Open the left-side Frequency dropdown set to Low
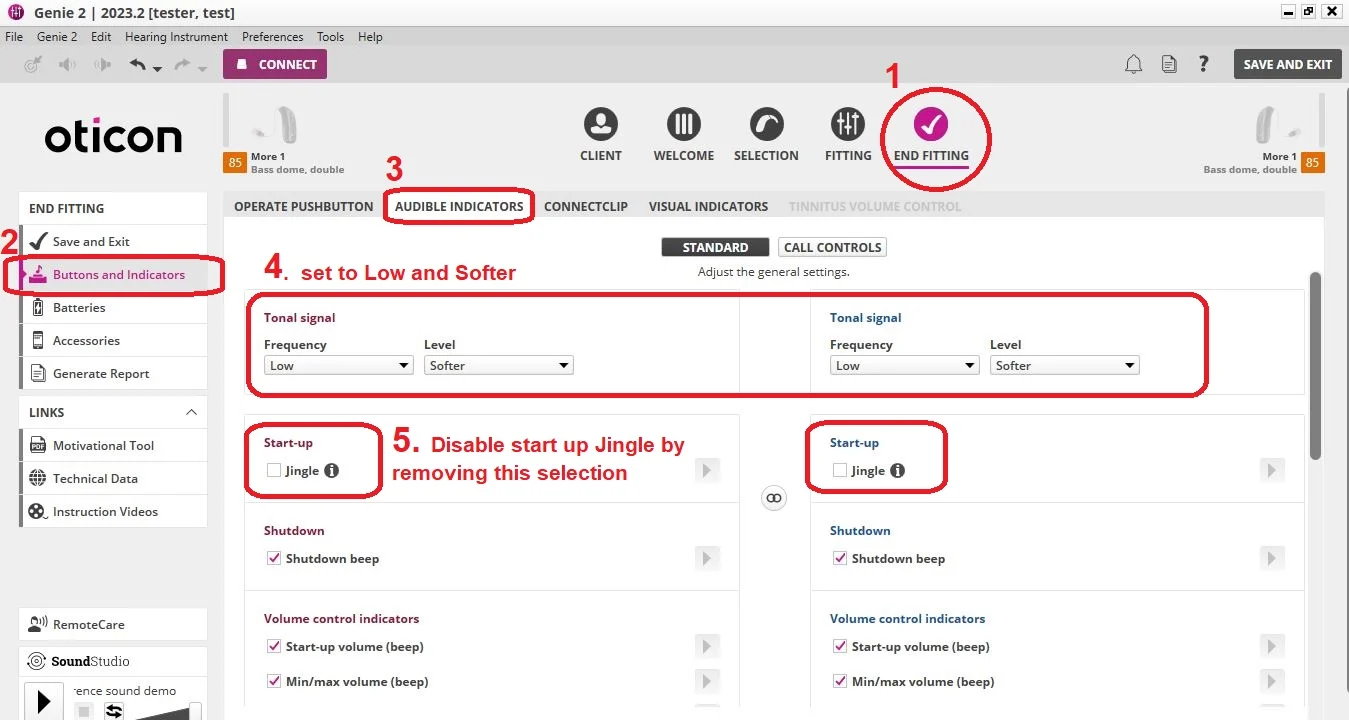The width and height of the screenshot is (1349, 720). 339,366
